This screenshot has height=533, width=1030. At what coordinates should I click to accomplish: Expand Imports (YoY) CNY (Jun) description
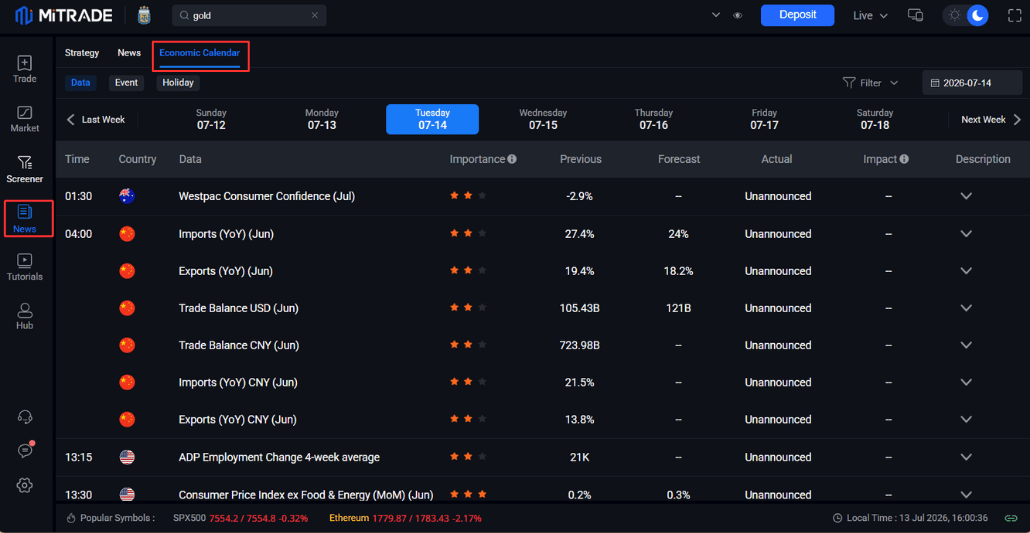point(966,382)
